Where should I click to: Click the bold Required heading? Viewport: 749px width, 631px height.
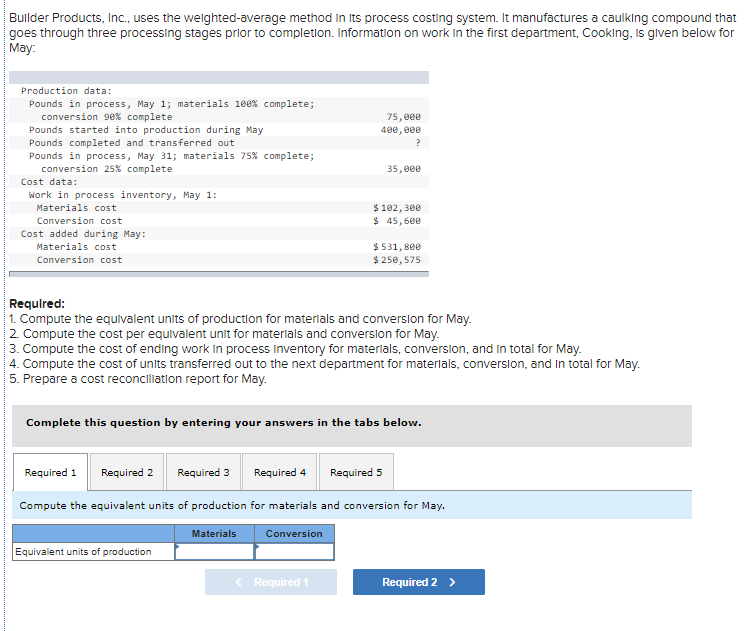pyautogui.click(x=37, y=304)
